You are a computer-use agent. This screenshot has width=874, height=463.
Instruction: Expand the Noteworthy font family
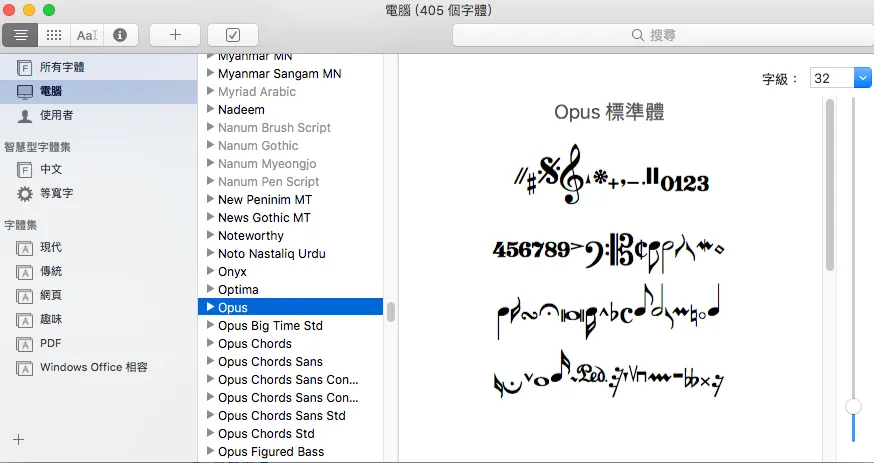[210, 235]
